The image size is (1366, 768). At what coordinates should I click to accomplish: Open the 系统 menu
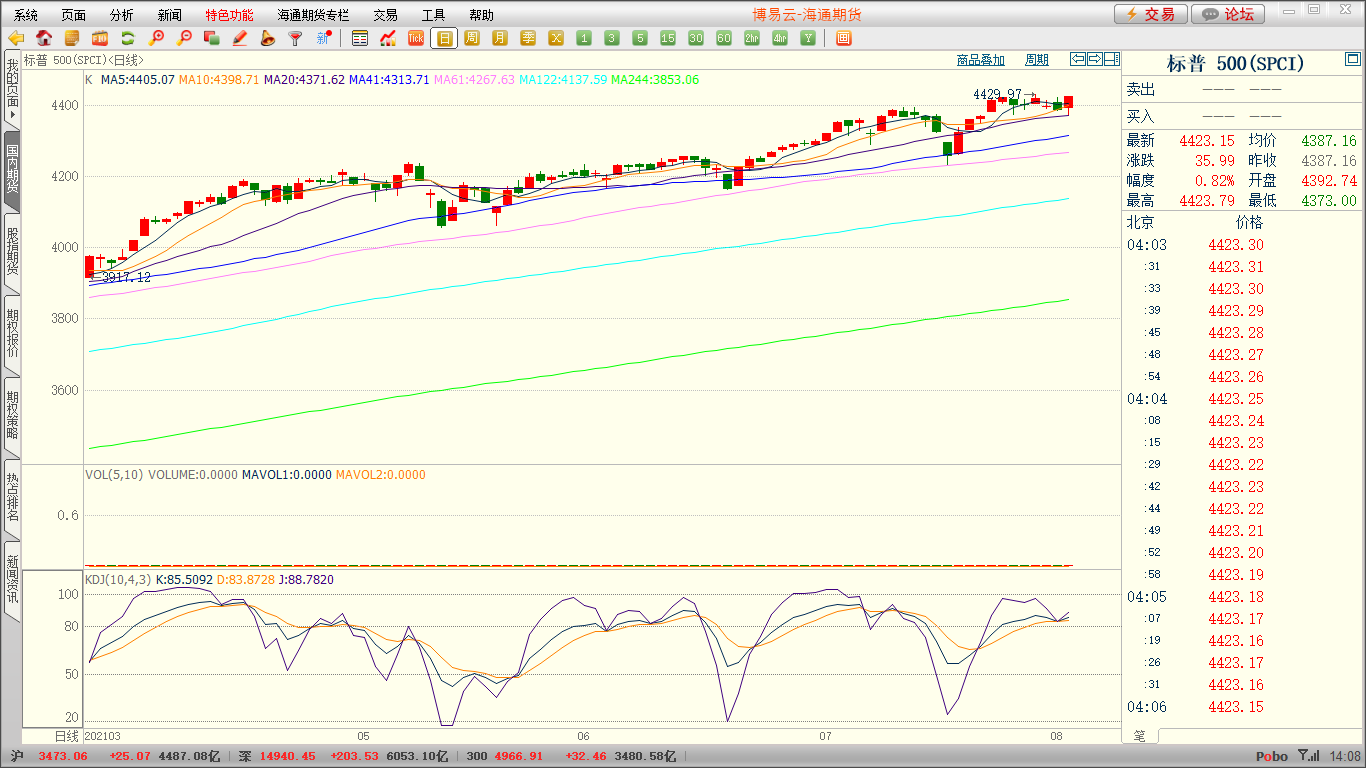point(26,15)
